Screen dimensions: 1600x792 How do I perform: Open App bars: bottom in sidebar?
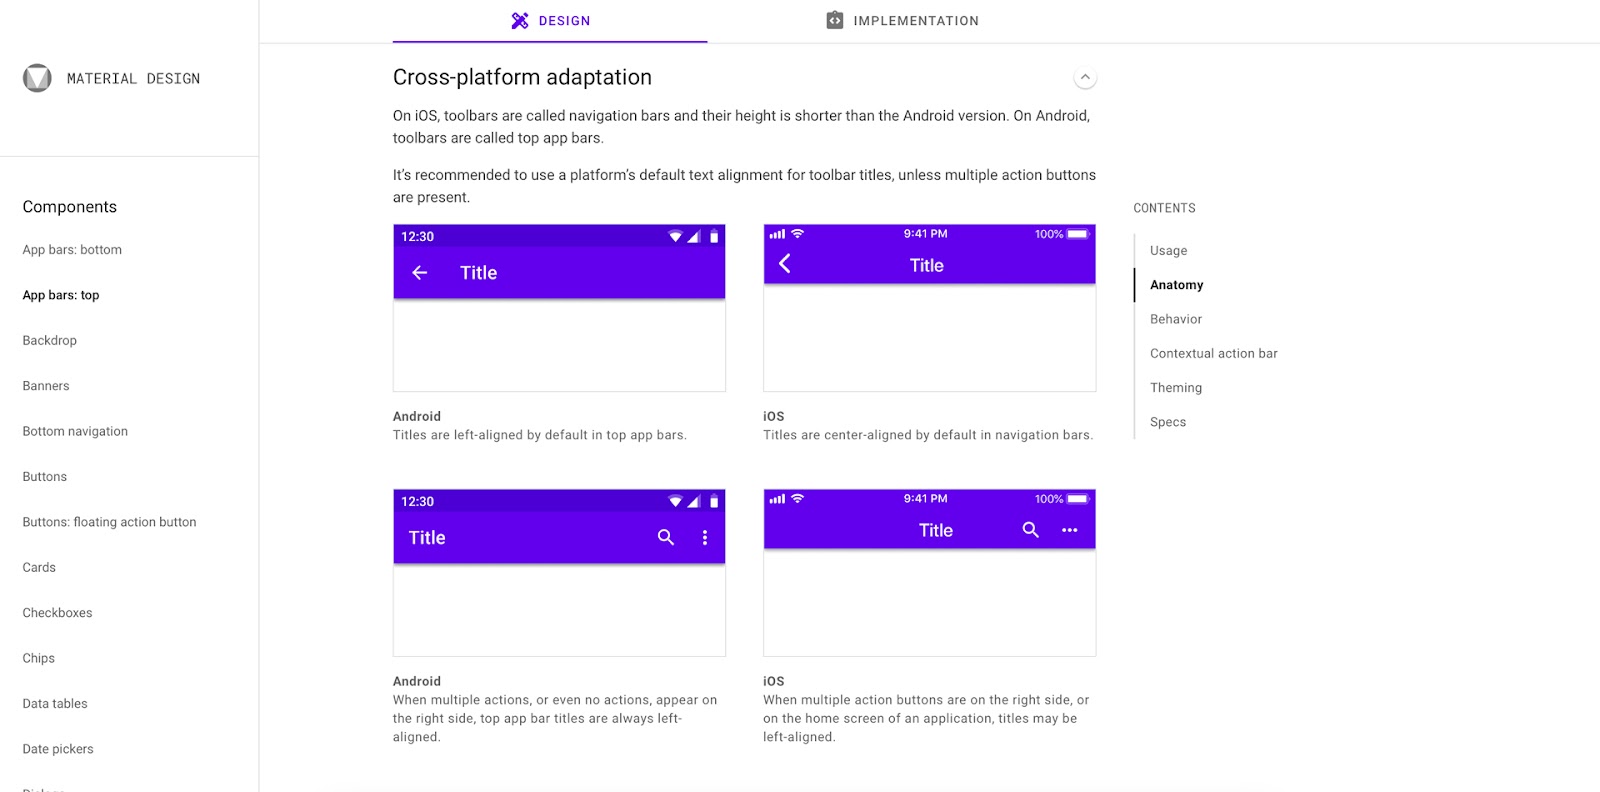(72, 250)
